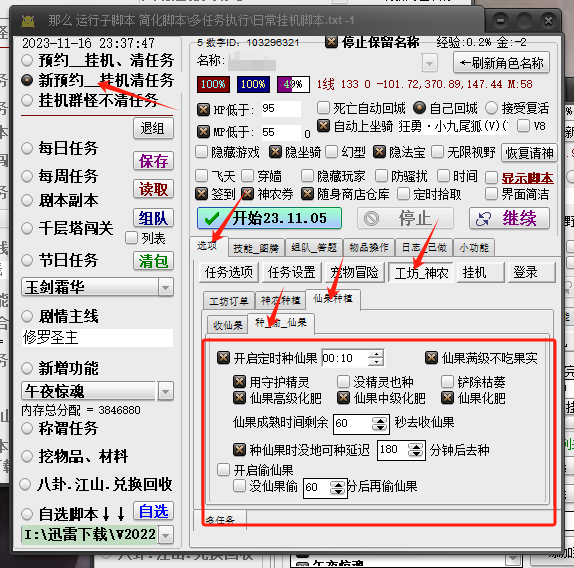Screen dimensions: 574x568
Task: Select the 每日任务 radio button
Action: pyautogui.click(x=27, y=148)
